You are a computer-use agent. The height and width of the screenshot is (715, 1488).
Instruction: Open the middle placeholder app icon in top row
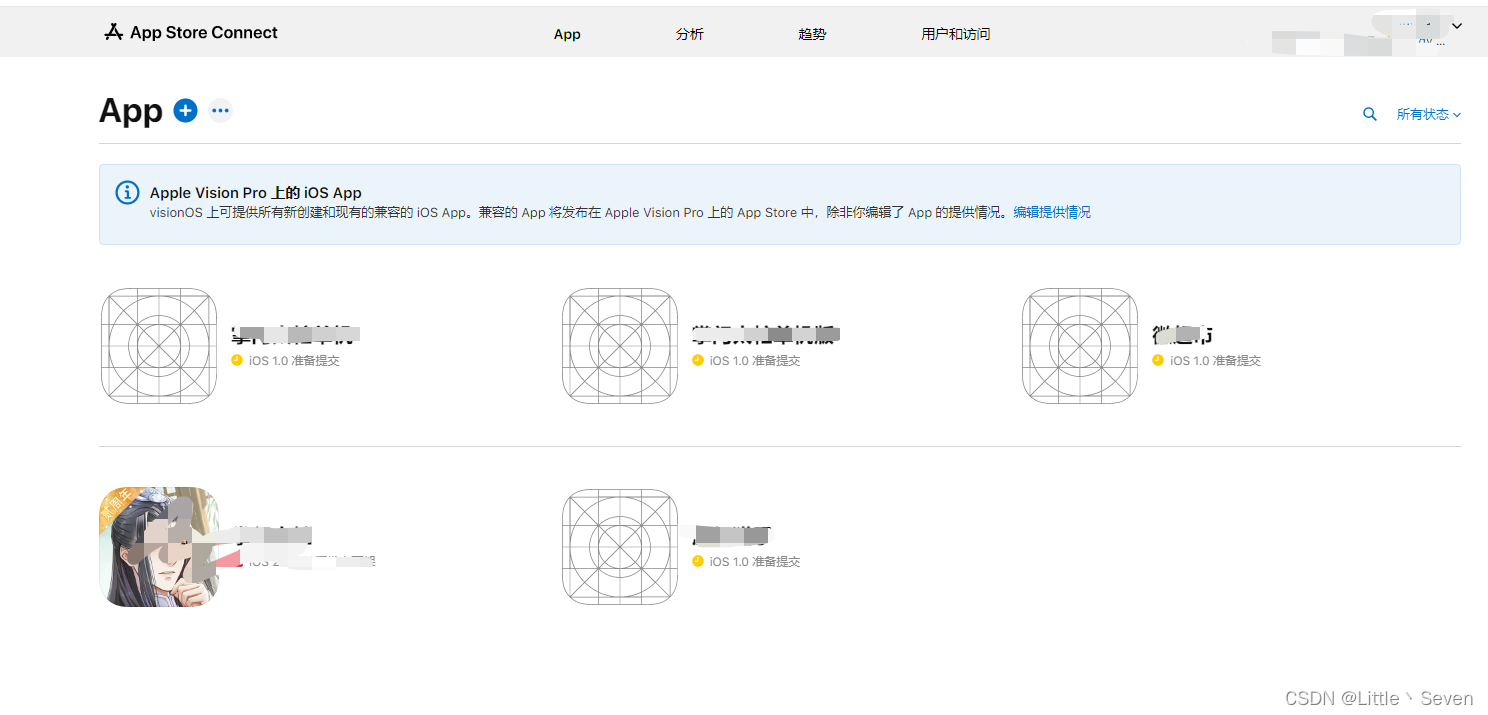(x=620, y=346)
